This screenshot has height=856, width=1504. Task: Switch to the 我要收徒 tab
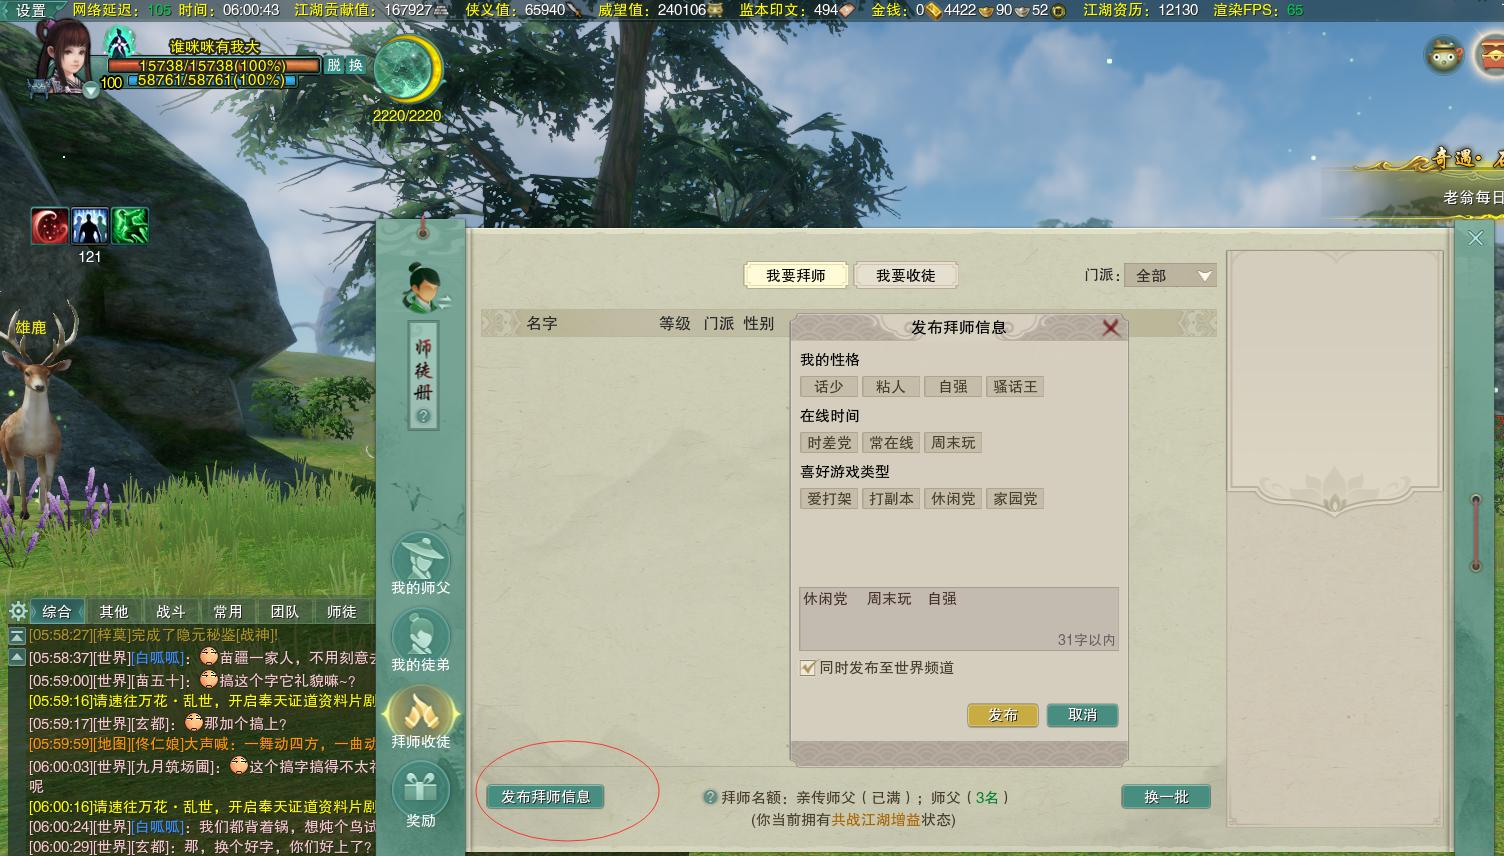906,274
